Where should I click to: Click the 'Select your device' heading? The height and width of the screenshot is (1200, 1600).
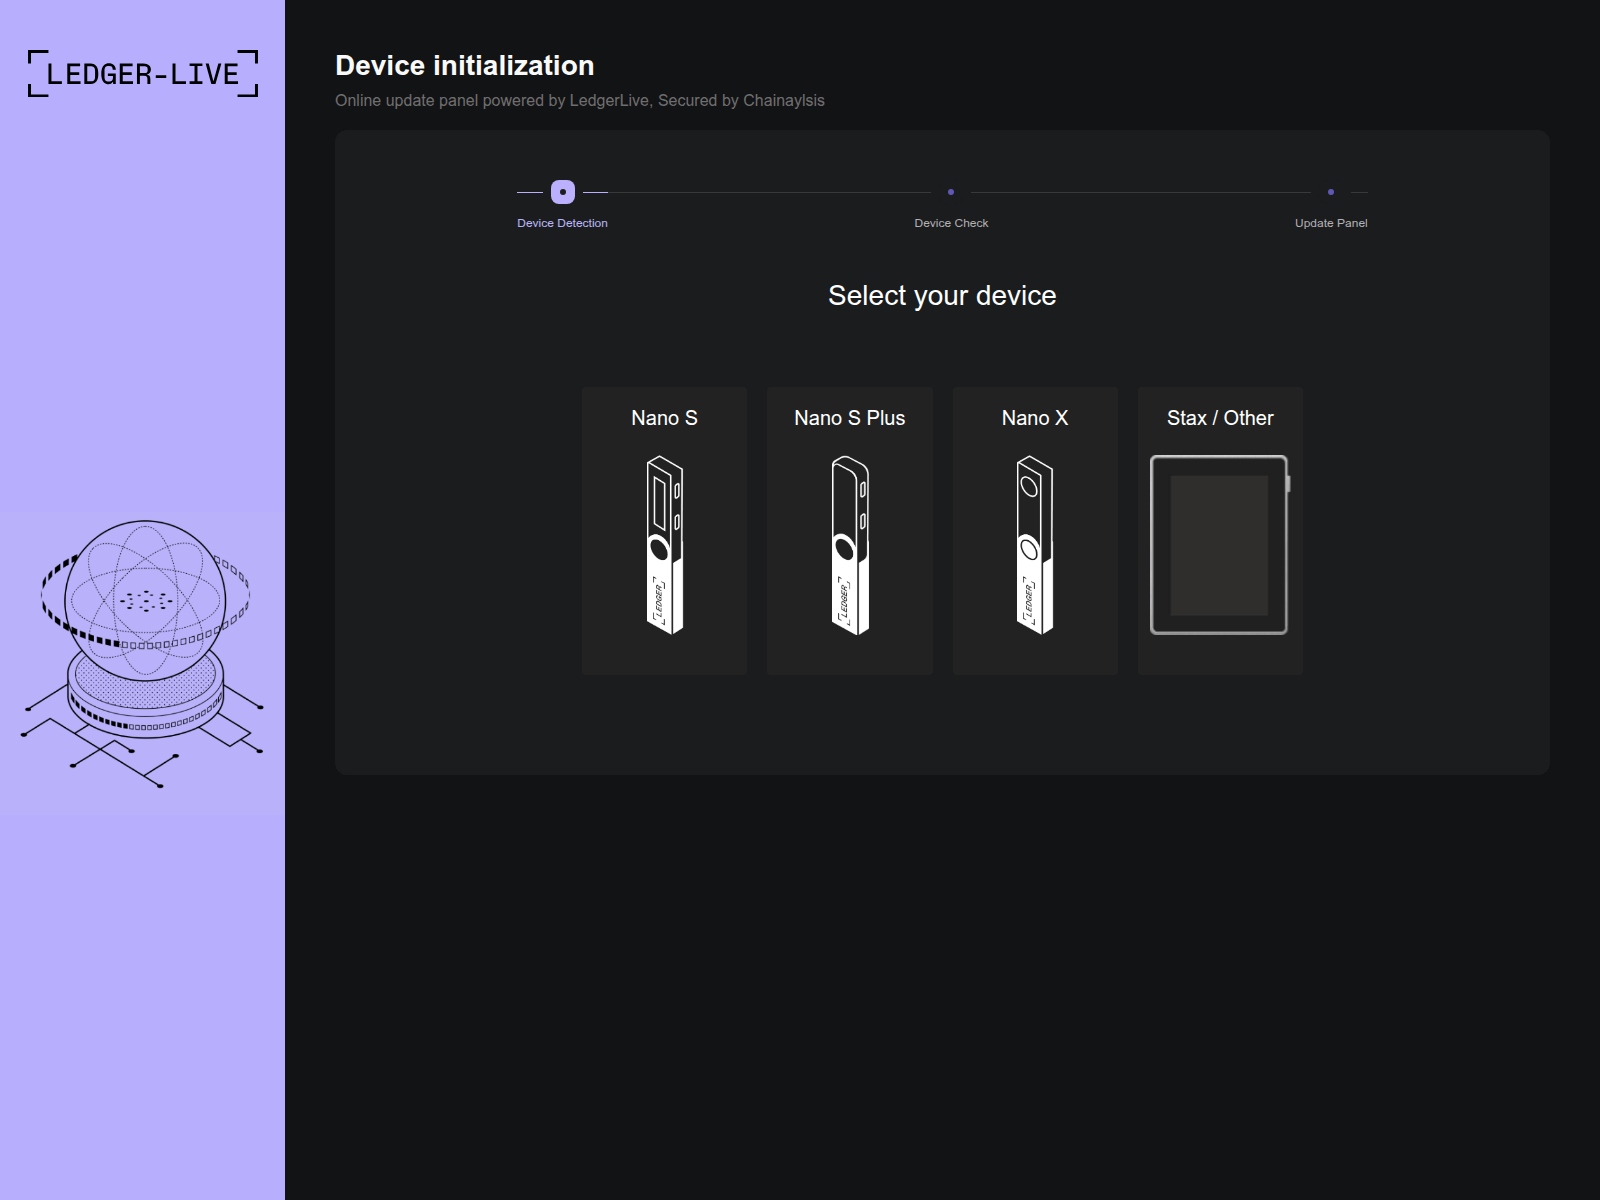tap(942, 296)
